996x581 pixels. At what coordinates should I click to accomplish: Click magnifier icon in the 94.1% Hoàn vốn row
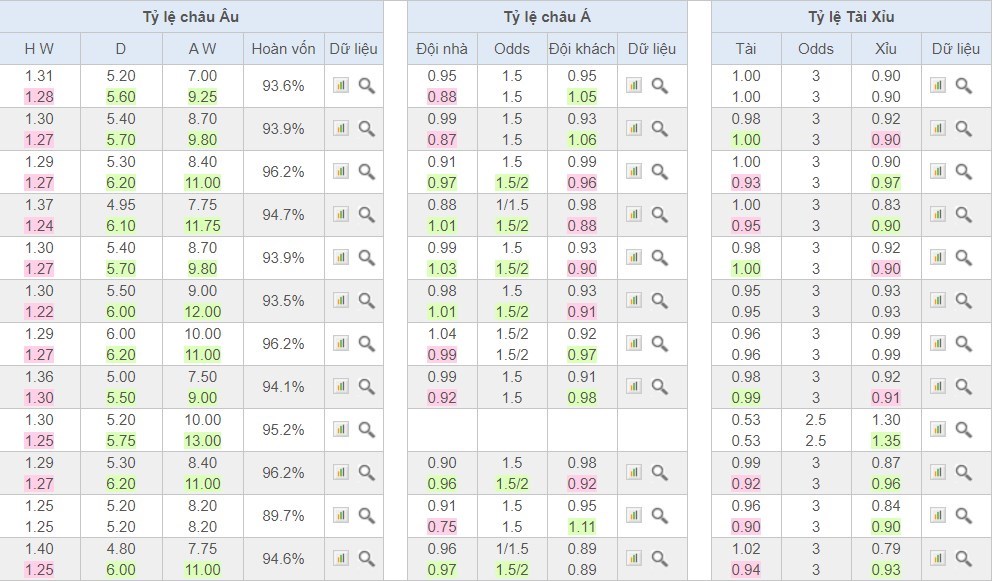point(367,387)
